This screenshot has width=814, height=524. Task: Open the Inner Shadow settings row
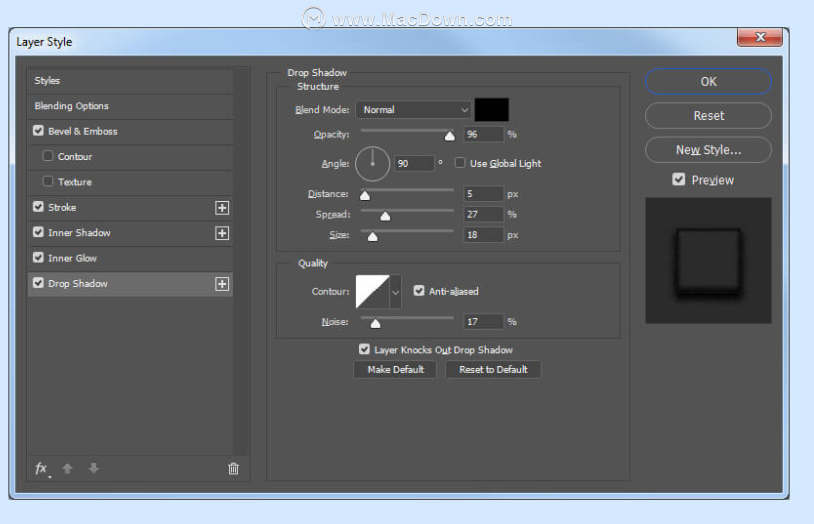click(x=130, y=233)
